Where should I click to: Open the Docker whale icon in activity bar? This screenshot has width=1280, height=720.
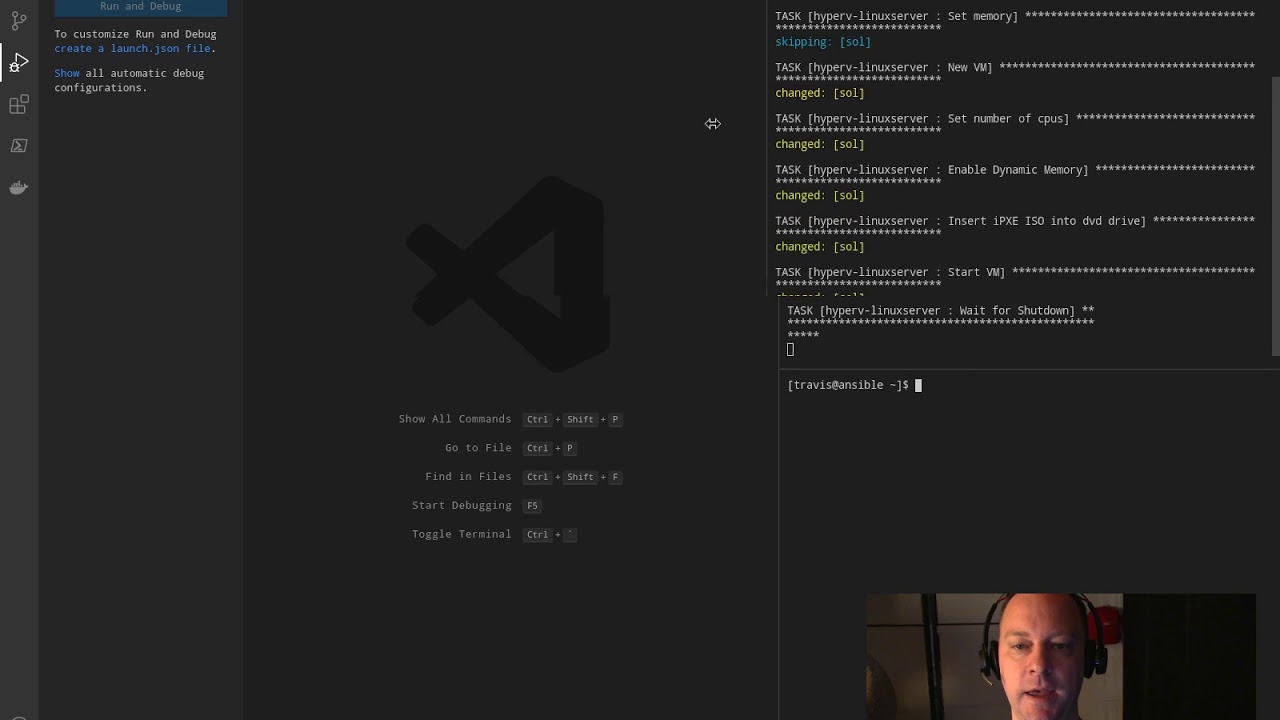tap(19, 188)
